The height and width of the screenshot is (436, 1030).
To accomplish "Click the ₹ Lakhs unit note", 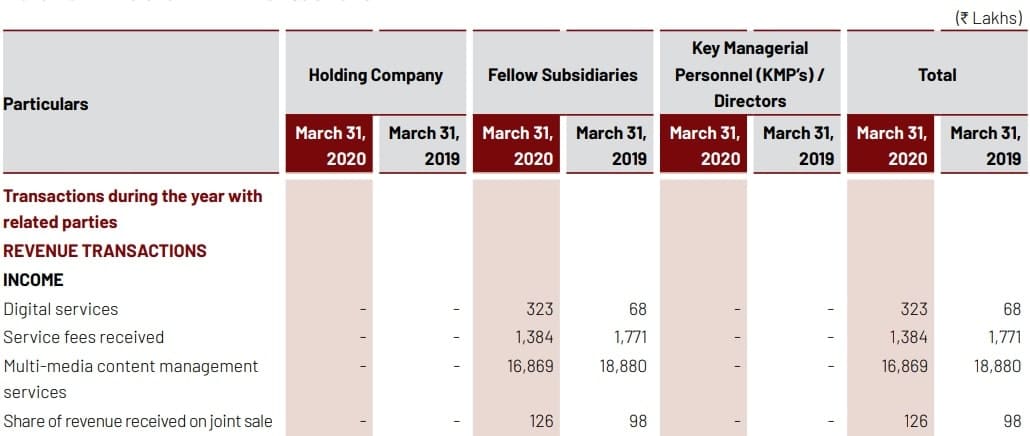I will [989, 17].
